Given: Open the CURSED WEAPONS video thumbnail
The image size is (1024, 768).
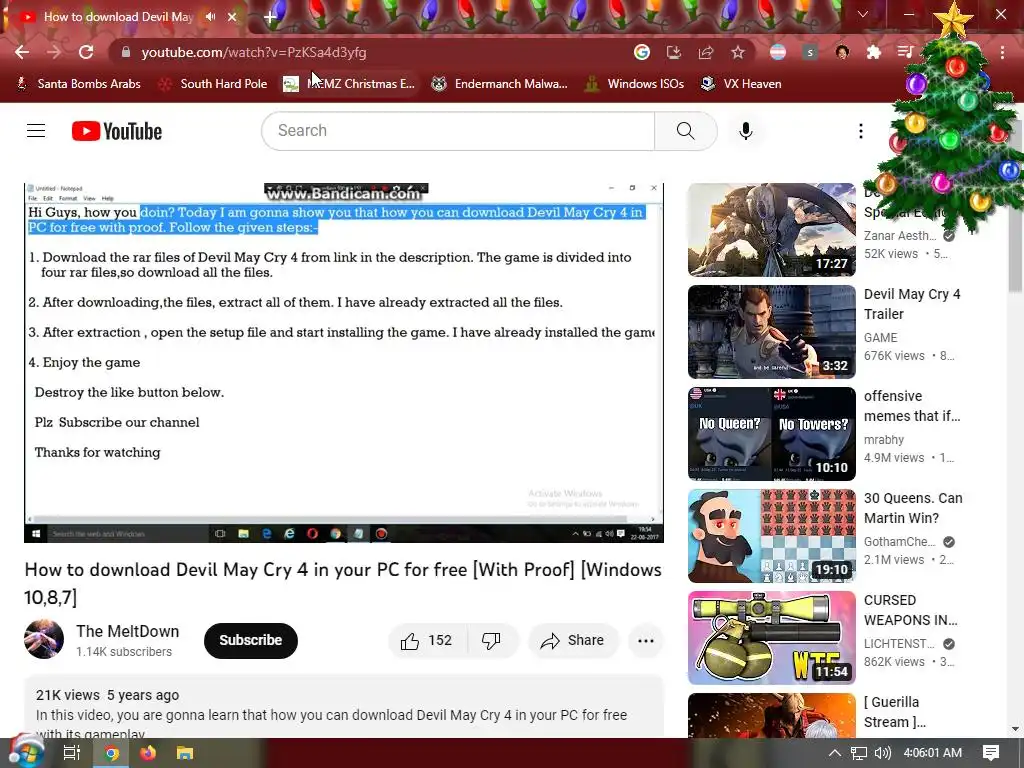Looking at the screenshot, I should (772, 637).
